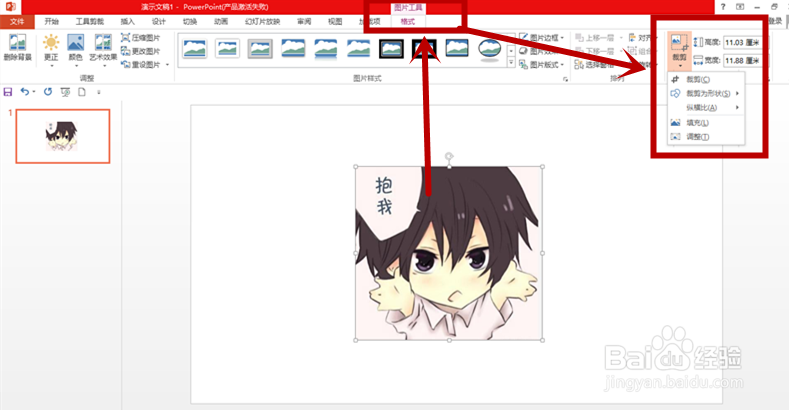
Task: Open the Corrections (更正) sun icon
Action: pos(51,43)
